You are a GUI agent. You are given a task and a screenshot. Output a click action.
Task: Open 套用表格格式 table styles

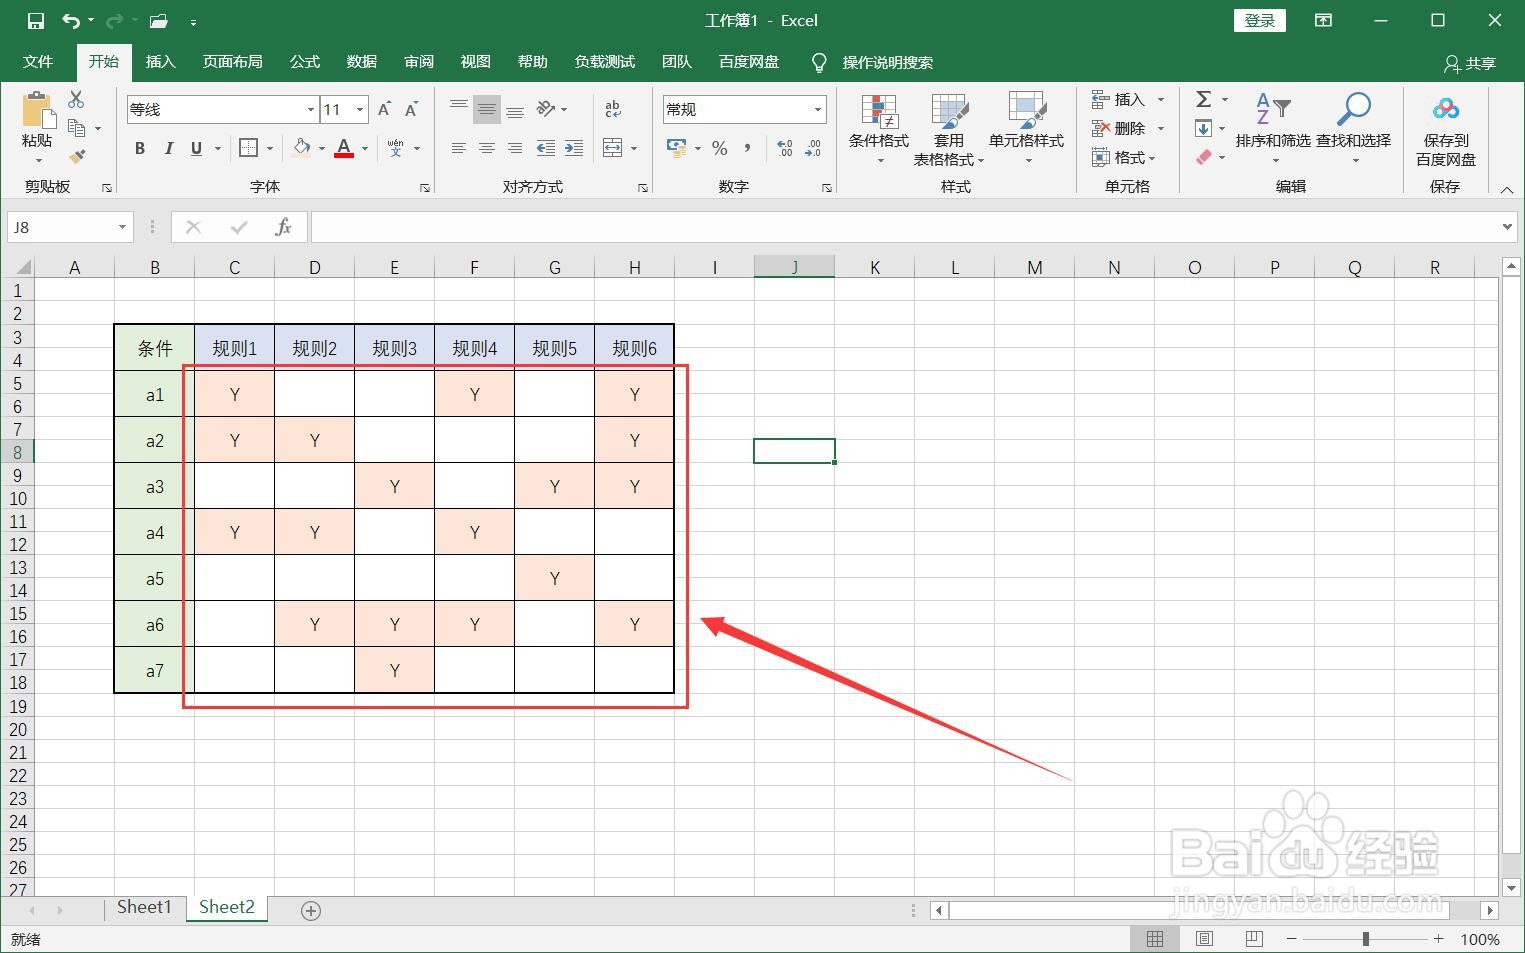click(949, 130)
